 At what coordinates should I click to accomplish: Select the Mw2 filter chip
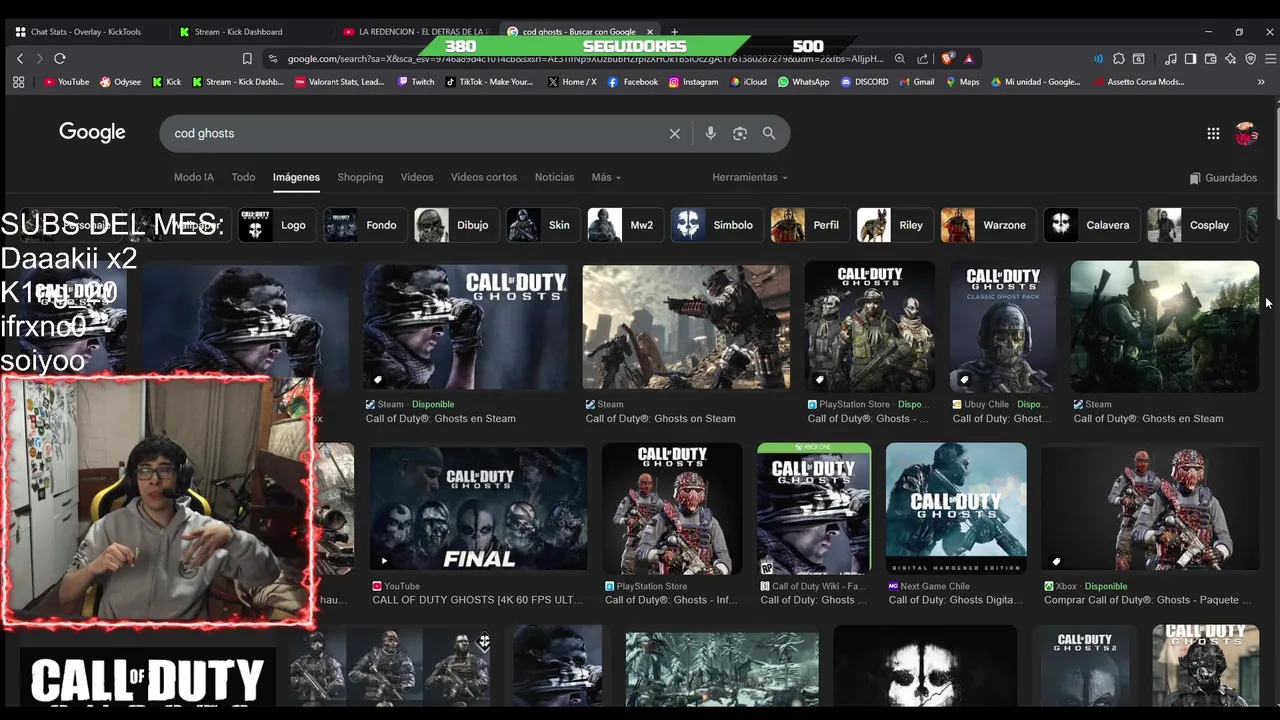624,225
